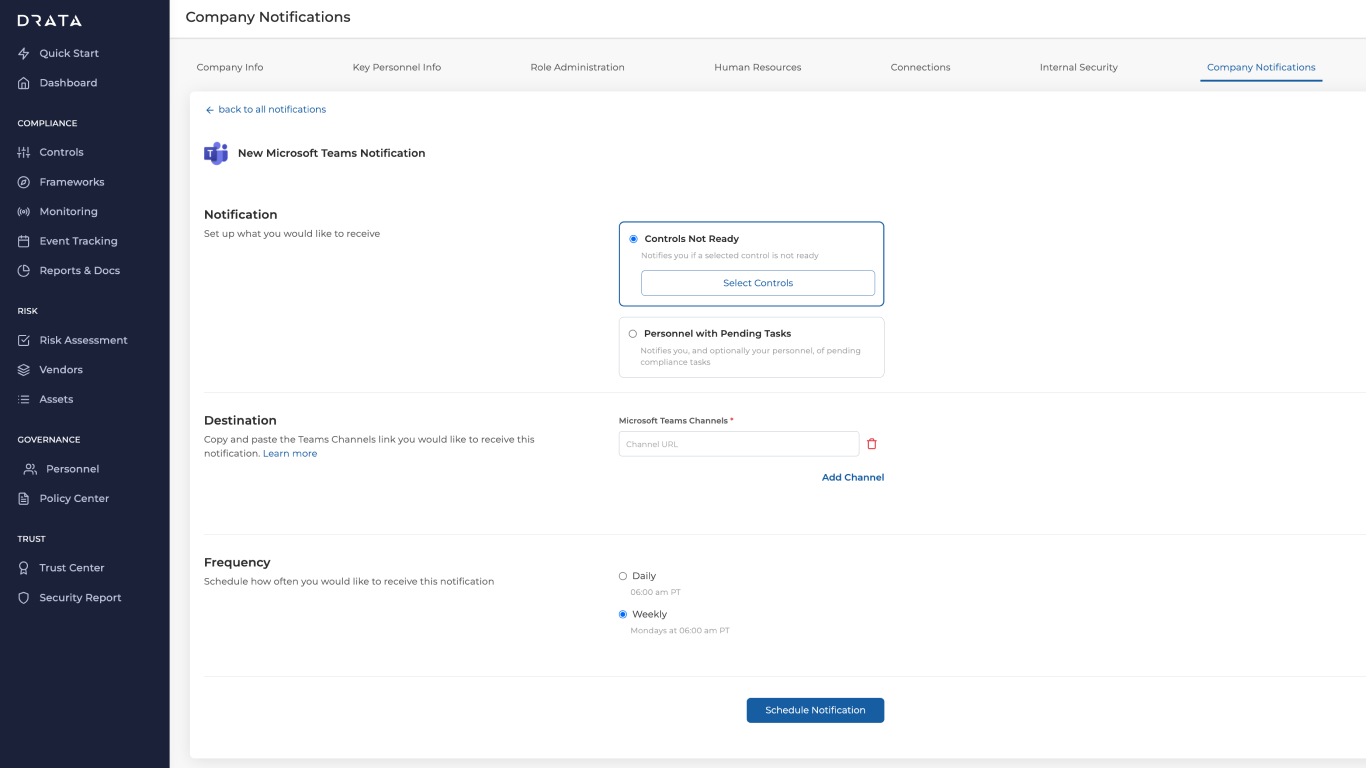Switch to the Key Personnel Info tab
Viewport: 1366px width, 768px height.
point(397,67)
